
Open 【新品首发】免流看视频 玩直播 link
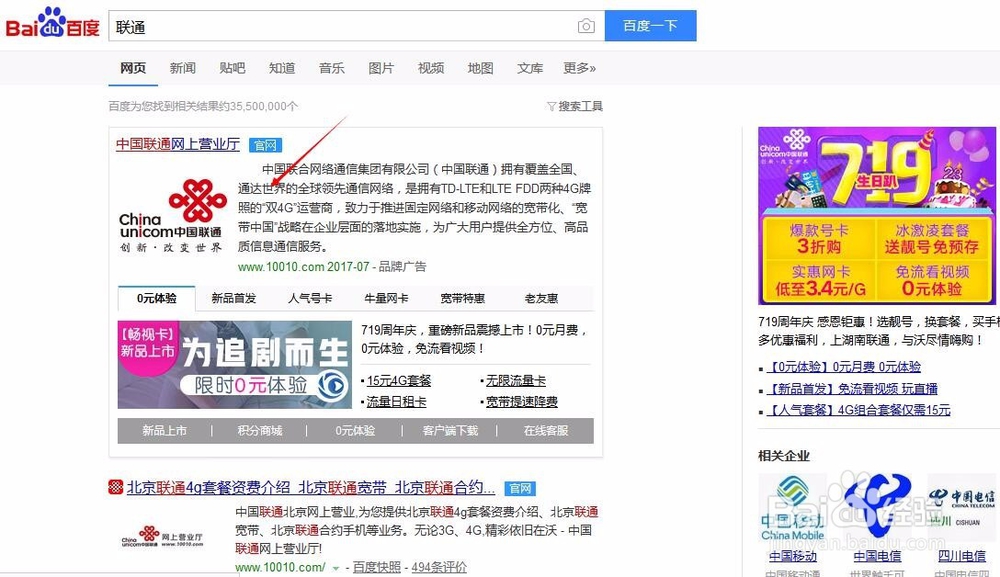(x=851, y=388)
